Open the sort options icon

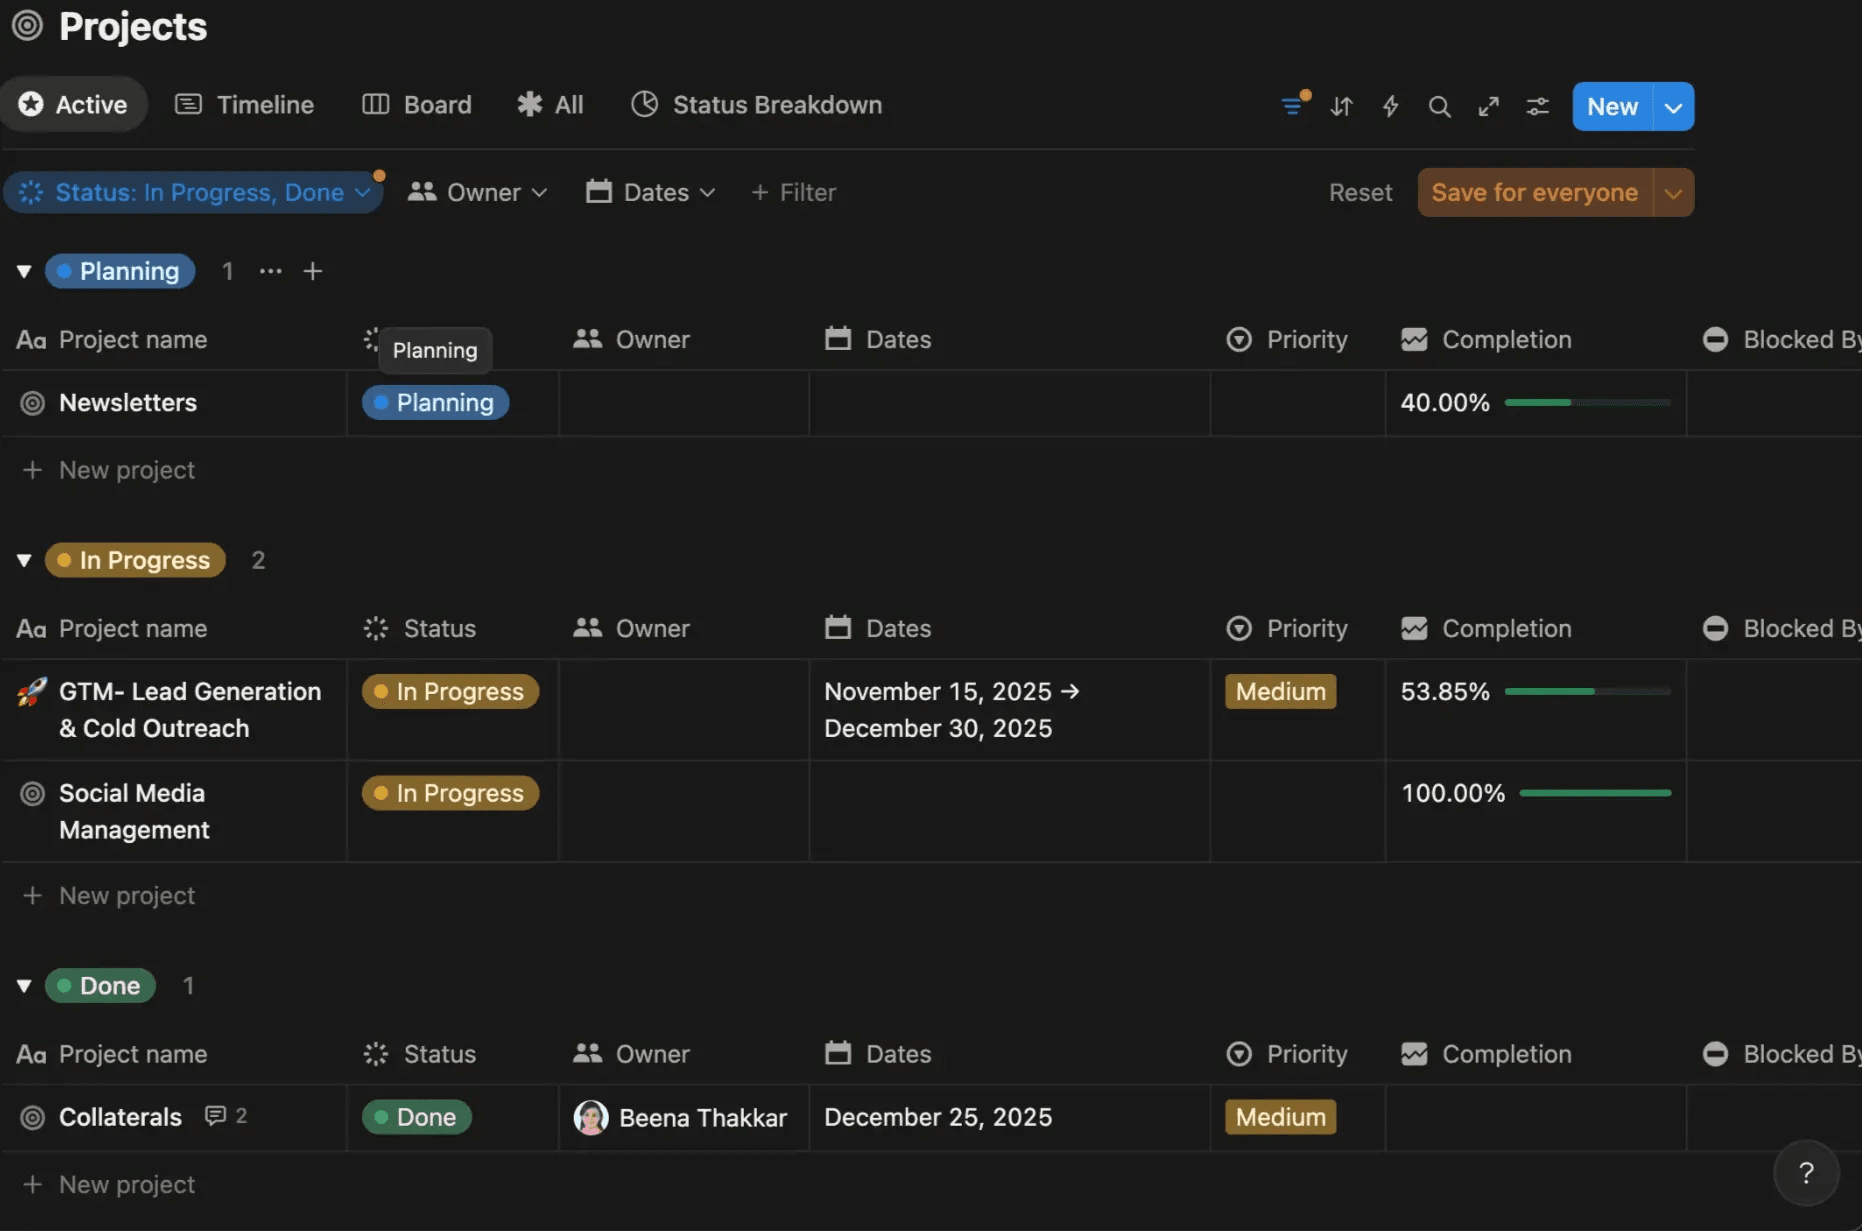click(1341, 106)
